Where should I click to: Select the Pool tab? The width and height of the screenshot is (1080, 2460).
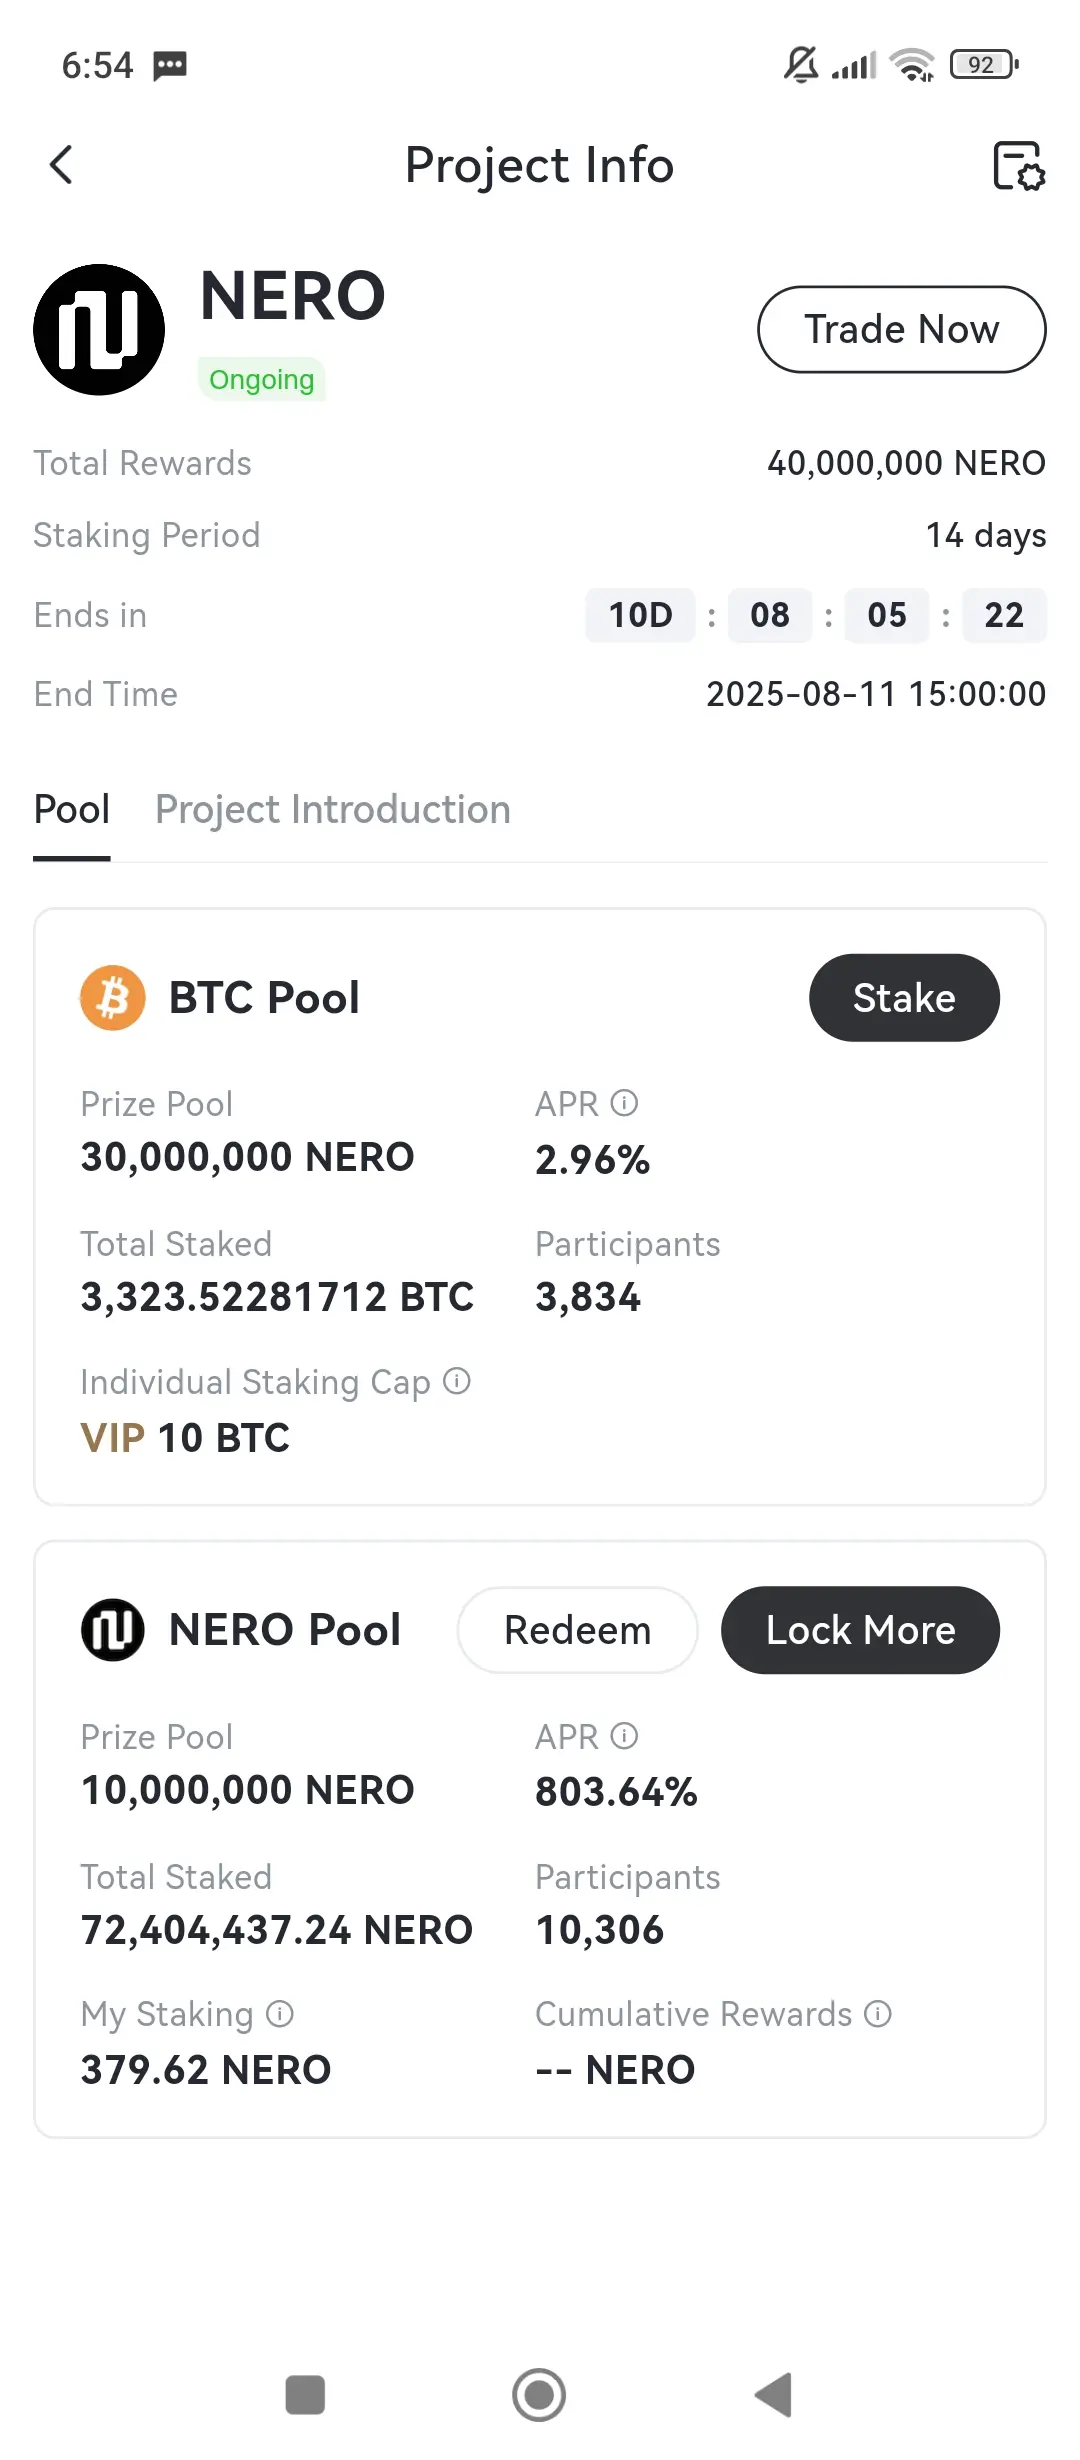pos(72,809)
